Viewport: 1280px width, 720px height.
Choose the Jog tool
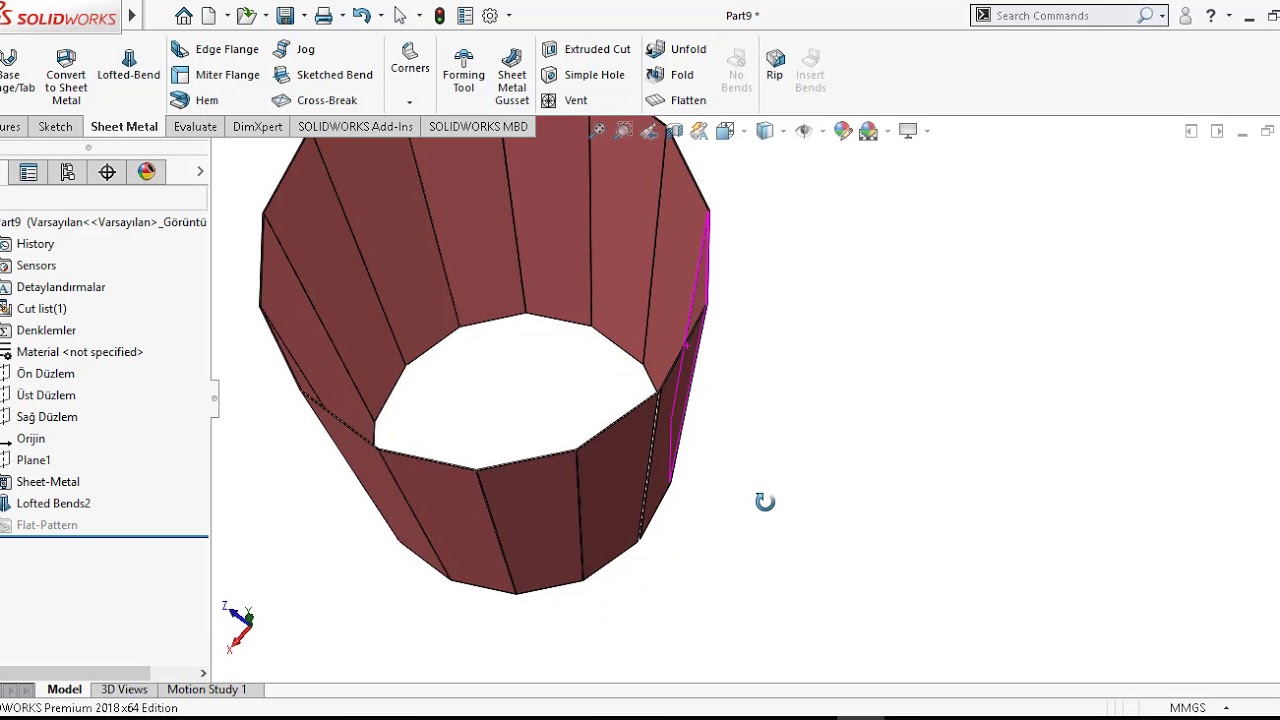[294, 49]
